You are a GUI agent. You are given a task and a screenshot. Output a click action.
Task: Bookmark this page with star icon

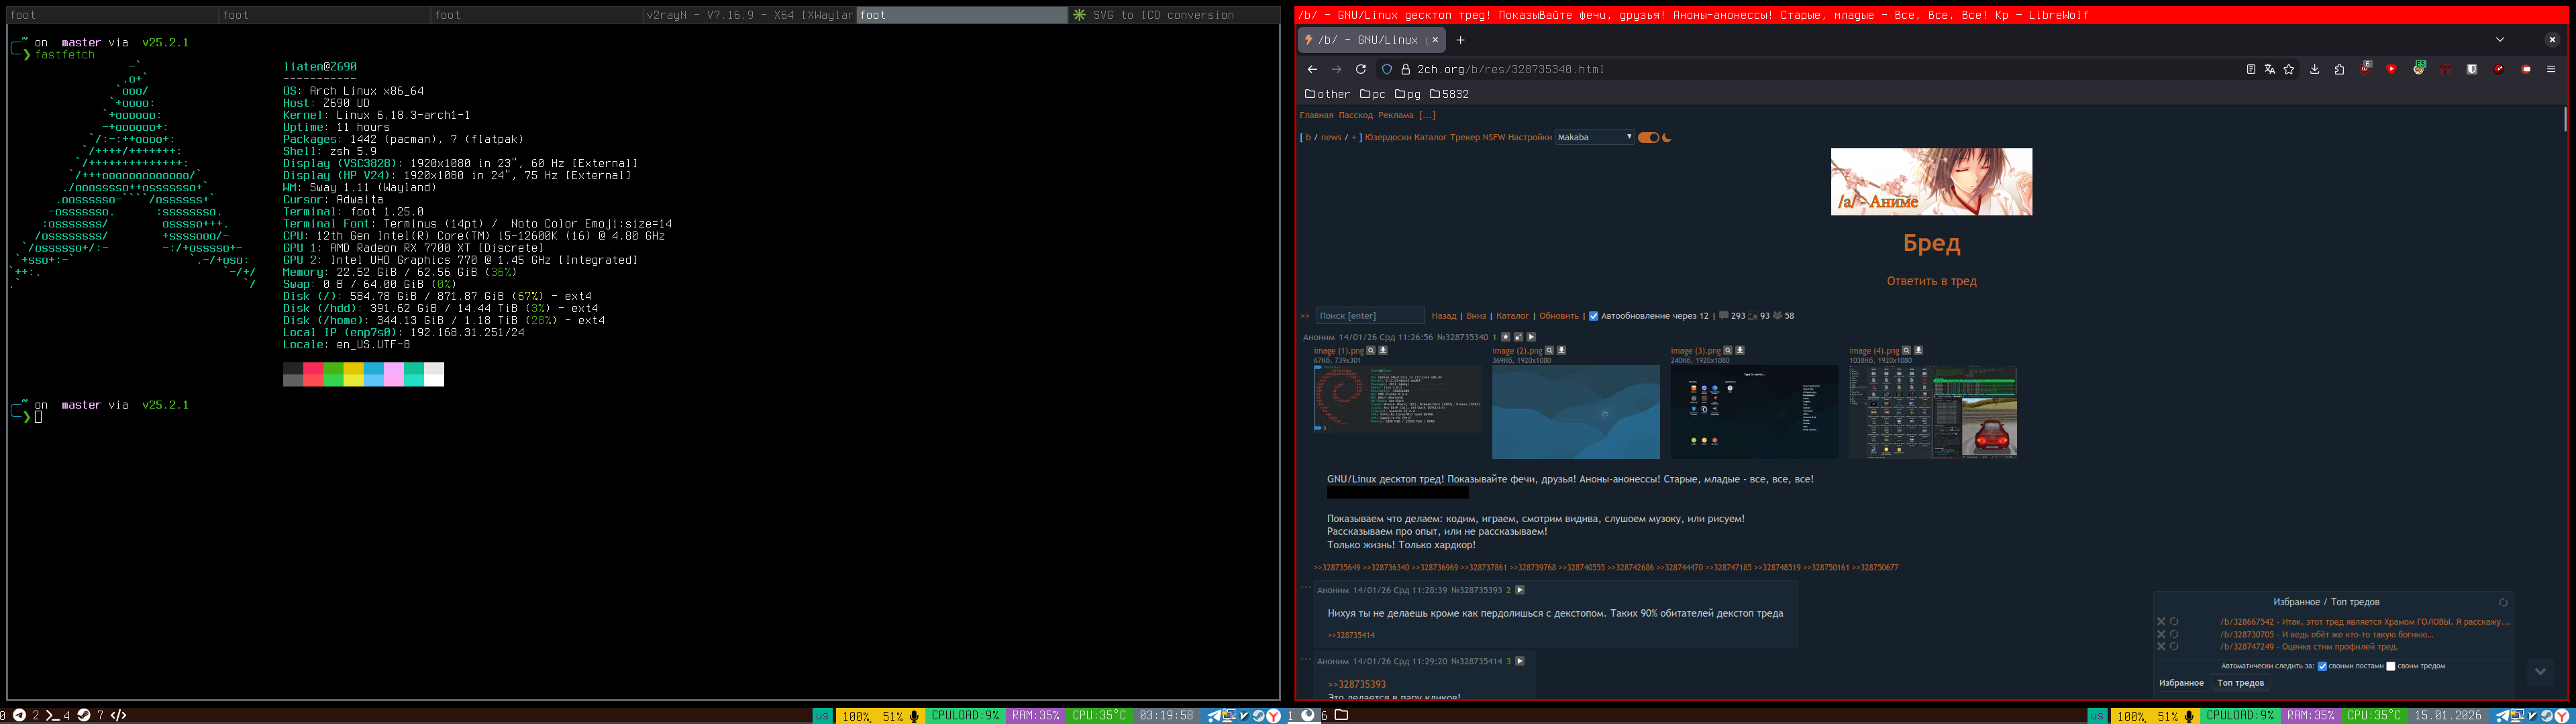(x=2289, y=69)
